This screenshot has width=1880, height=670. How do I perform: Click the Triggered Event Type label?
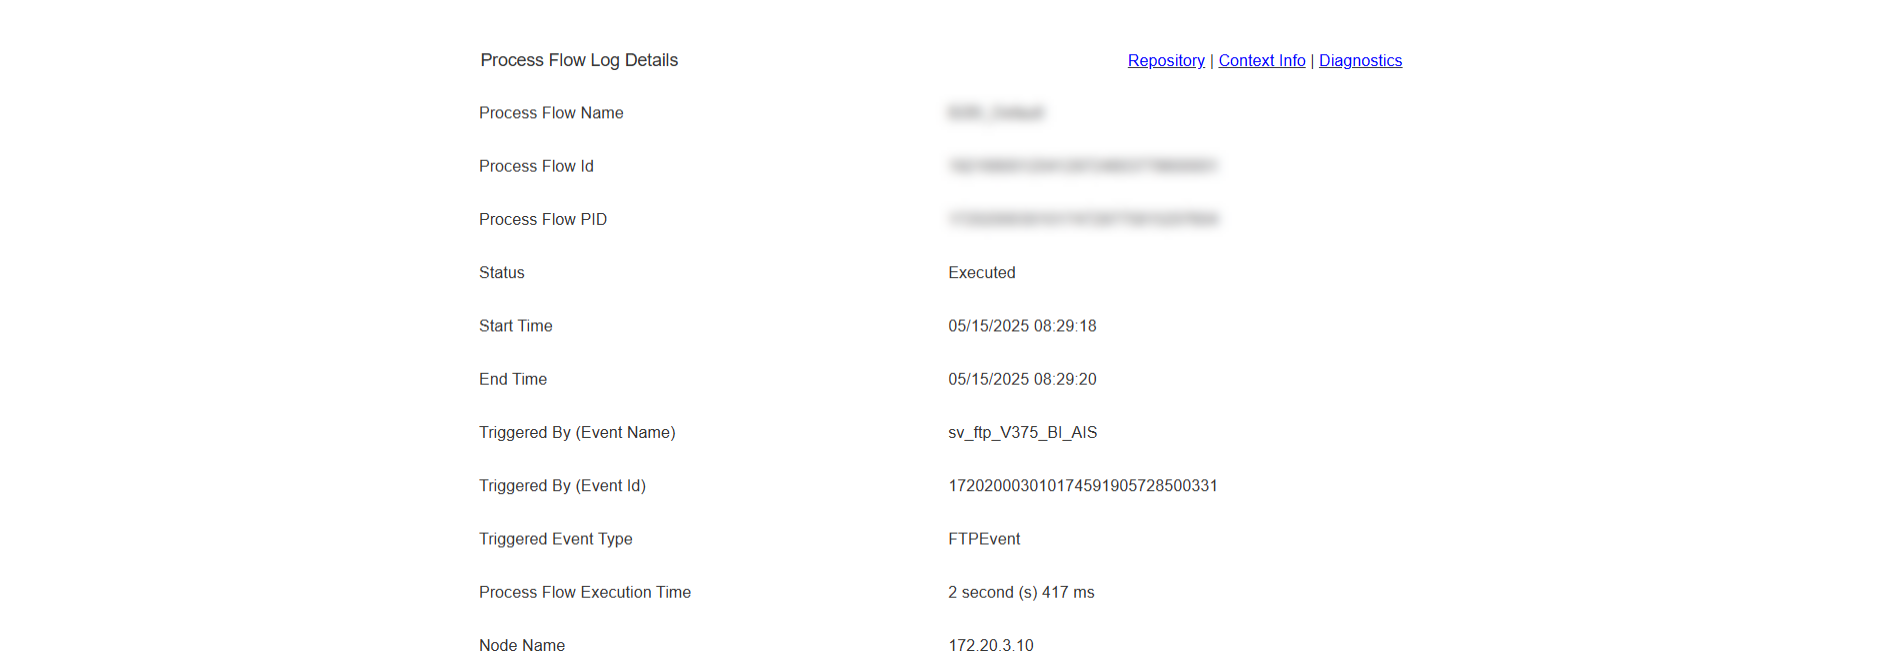[555, 539]
